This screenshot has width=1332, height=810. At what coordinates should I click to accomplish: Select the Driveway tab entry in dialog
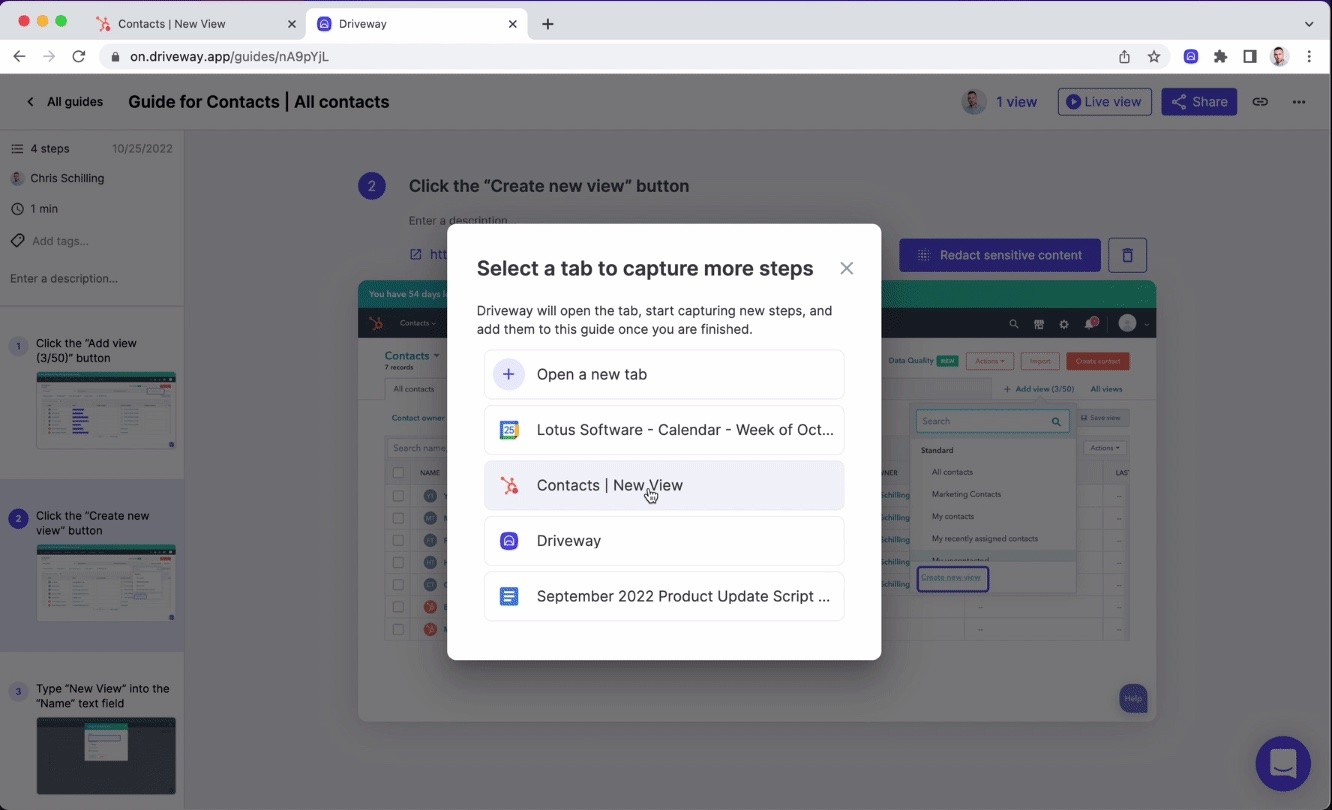(664, 541)
